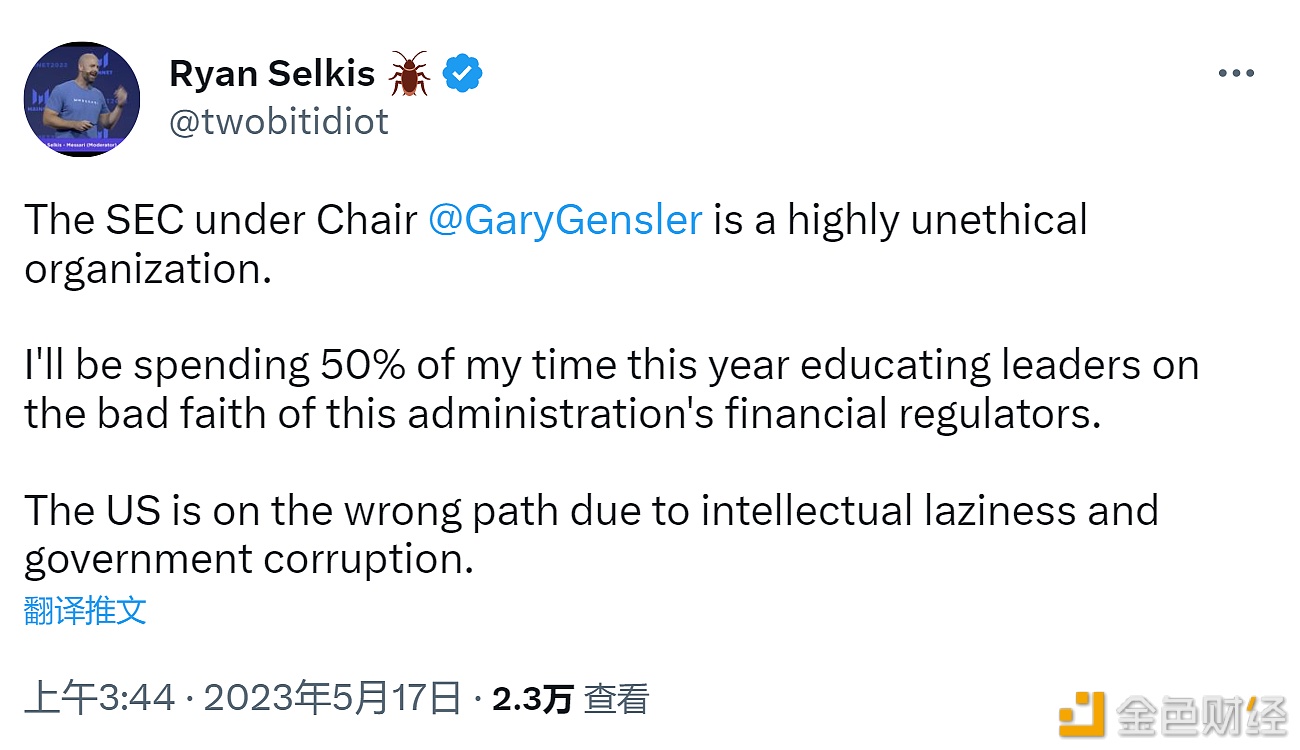
Task: Click the cockroach emoji beside the name
Action: [408, 73]
